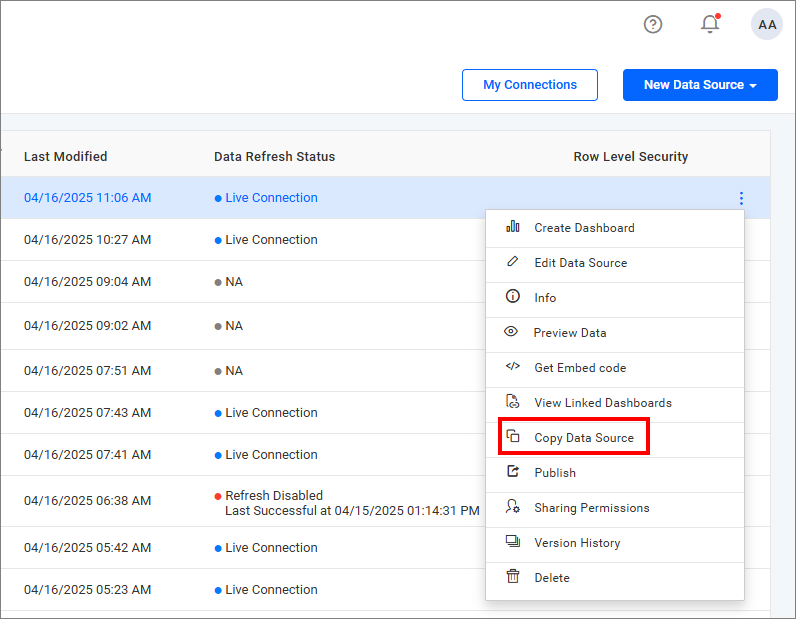The height and width of the screenshot is (619, 796).
Task: Click the 04/16/2025 11:06 AM date
Action: (87, 198)
